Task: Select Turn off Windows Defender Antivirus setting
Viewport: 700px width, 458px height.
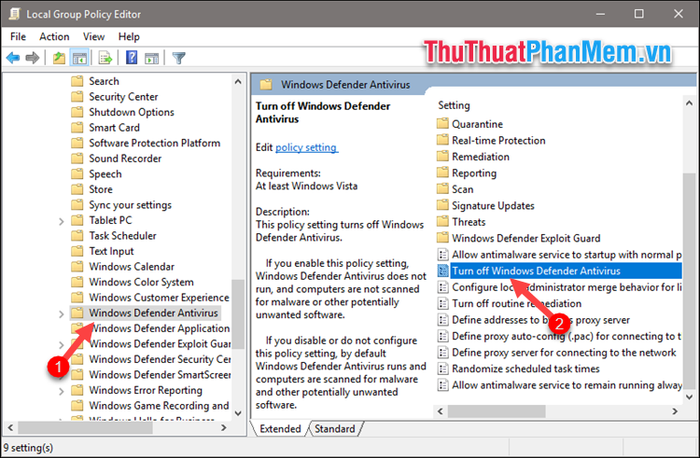Action: 565,271
